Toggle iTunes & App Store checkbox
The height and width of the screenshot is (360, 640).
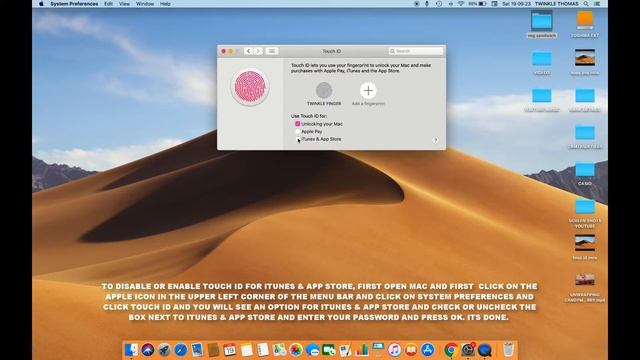pyautogui.click(x=297, y=139)
